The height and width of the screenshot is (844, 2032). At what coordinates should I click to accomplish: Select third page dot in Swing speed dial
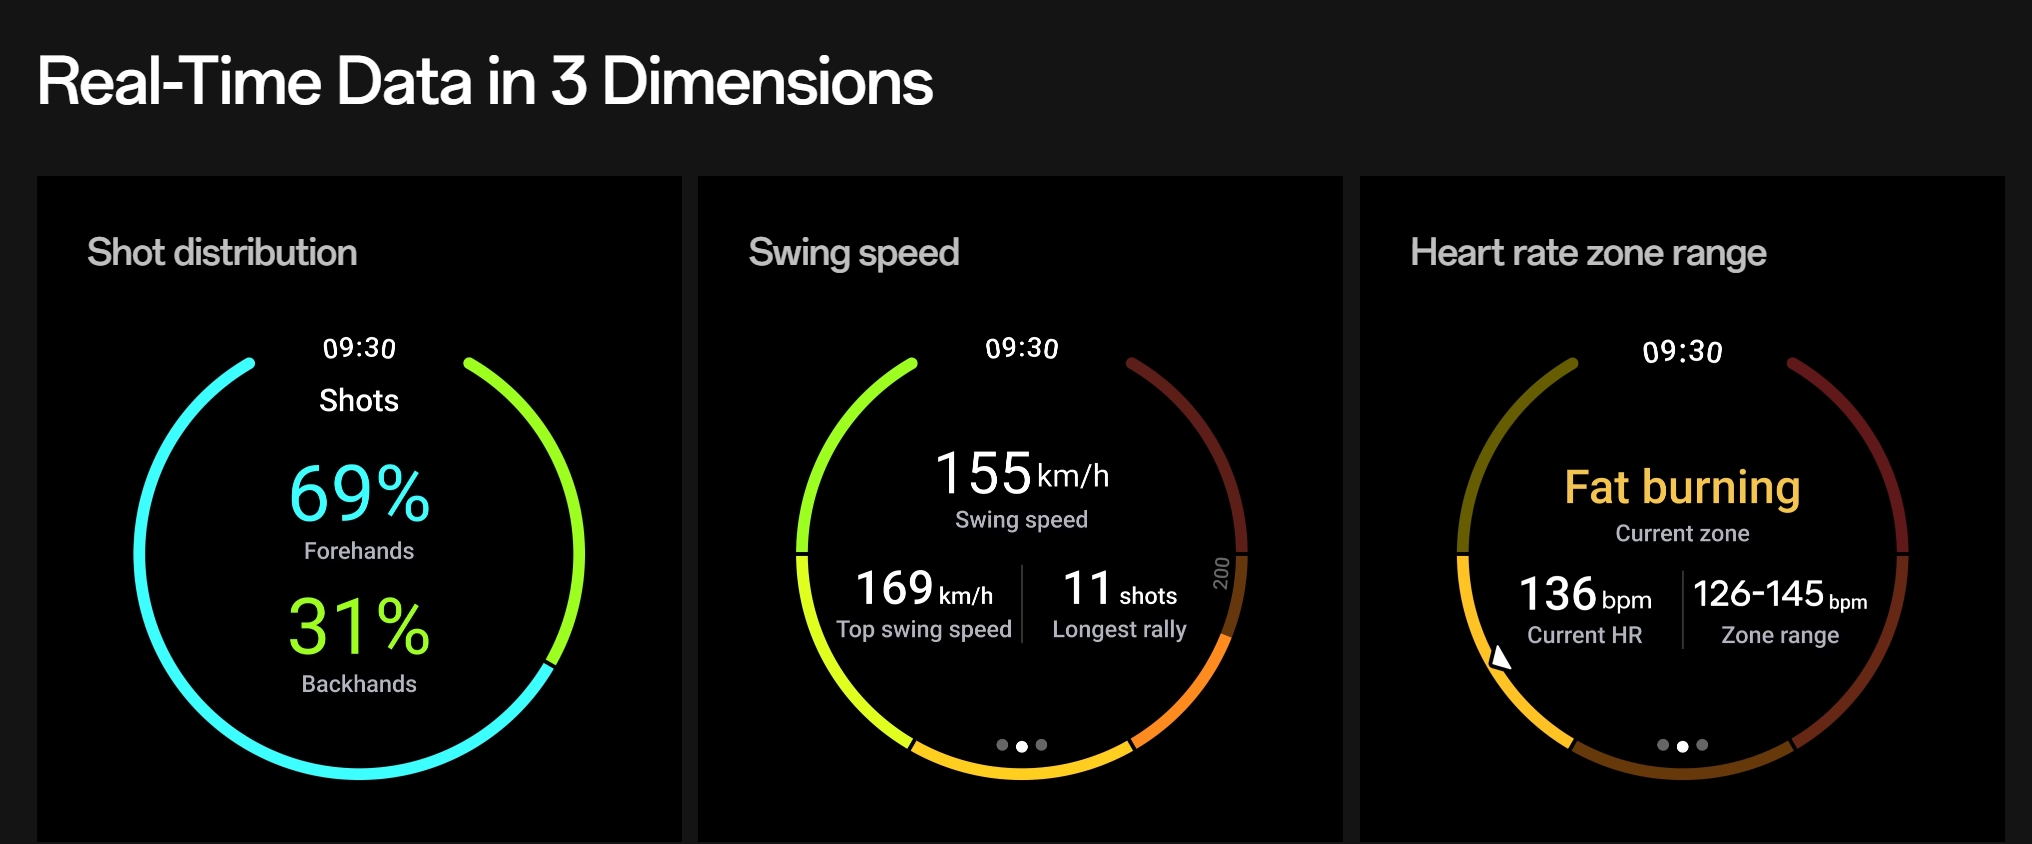click(x=1041, y=745)
